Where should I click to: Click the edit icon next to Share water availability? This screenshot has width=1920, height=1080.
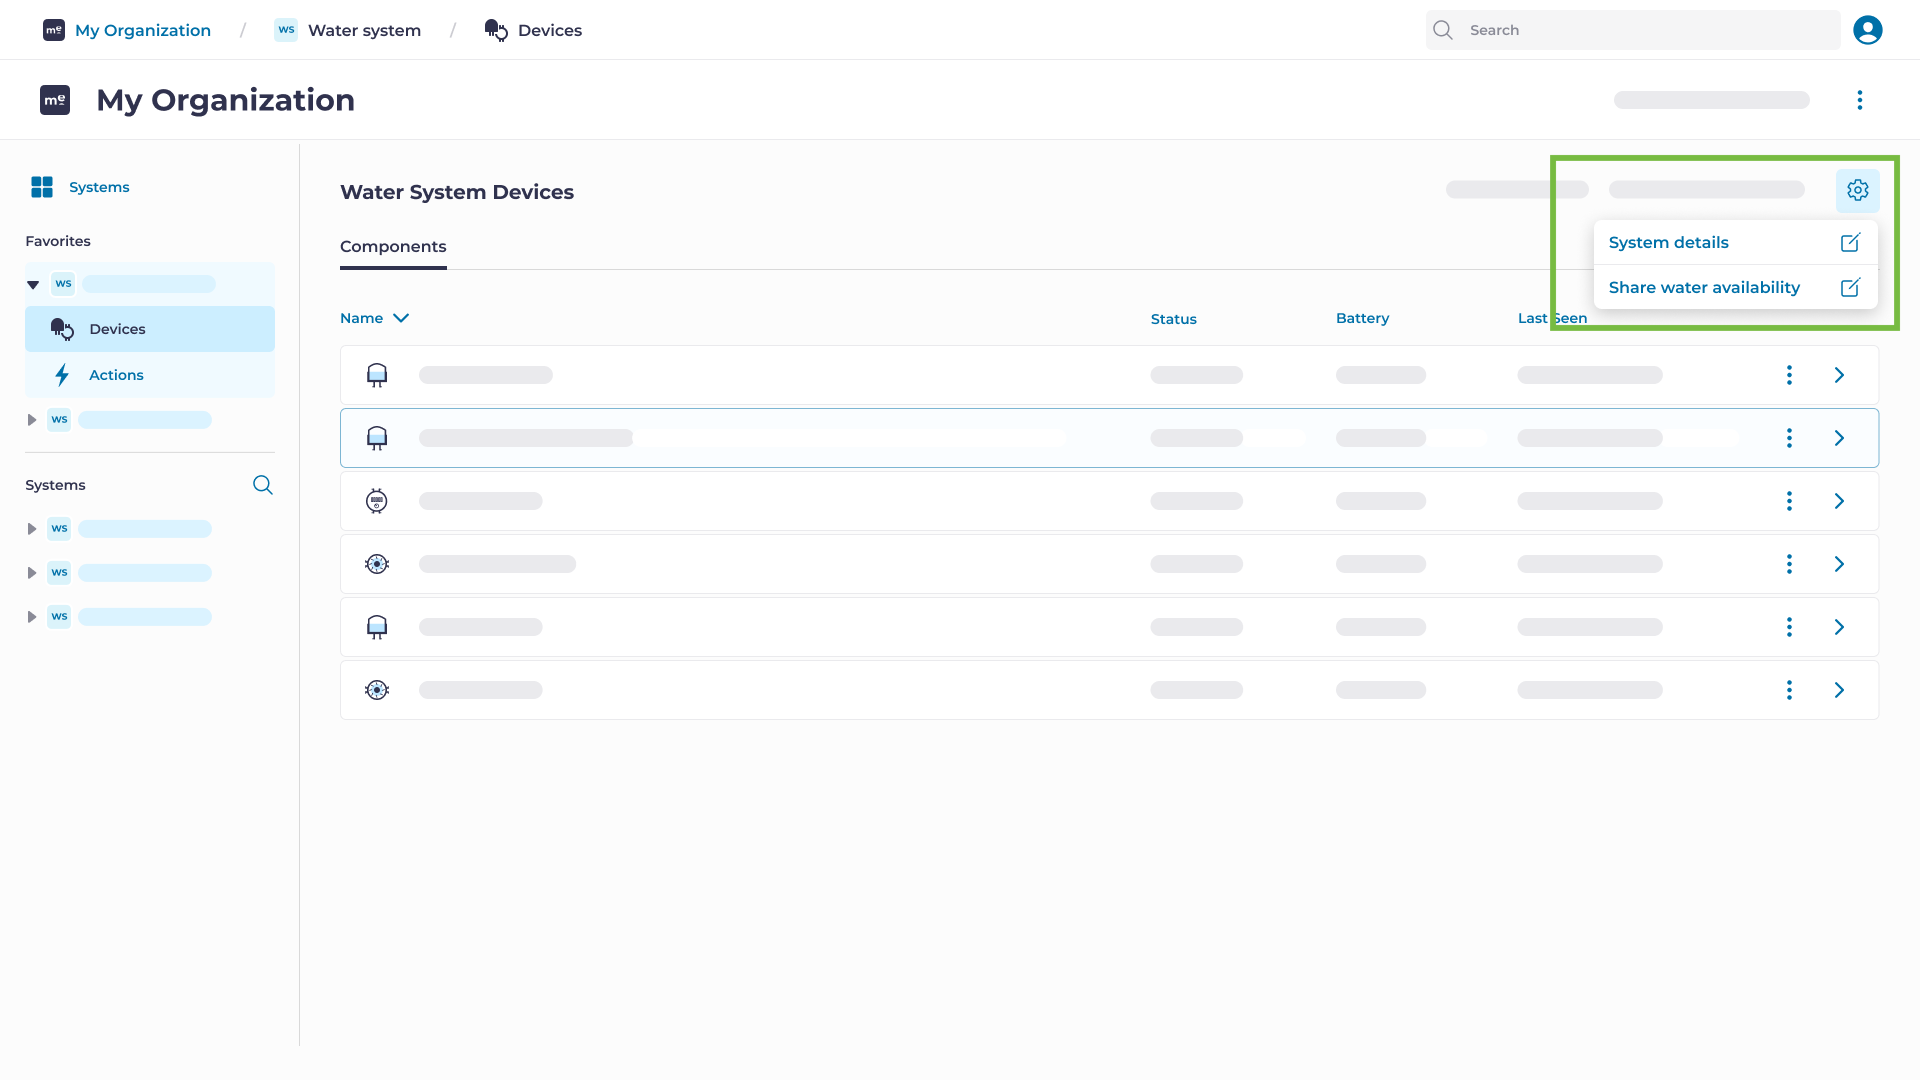point(1850,287)
